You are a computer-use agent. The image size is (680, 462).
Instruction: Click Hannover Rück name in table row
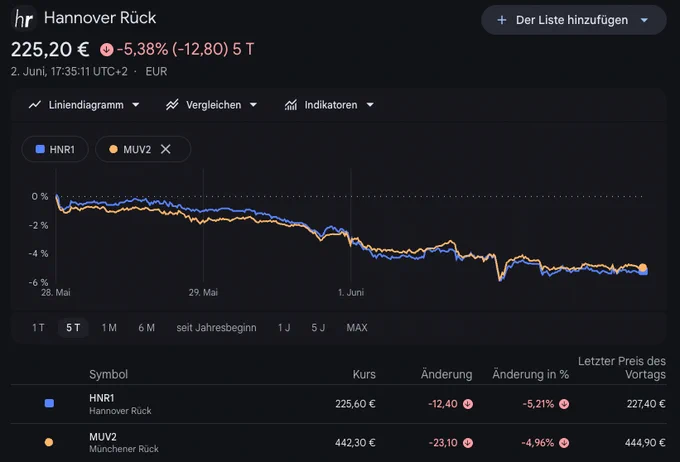[x=120, y=411]
